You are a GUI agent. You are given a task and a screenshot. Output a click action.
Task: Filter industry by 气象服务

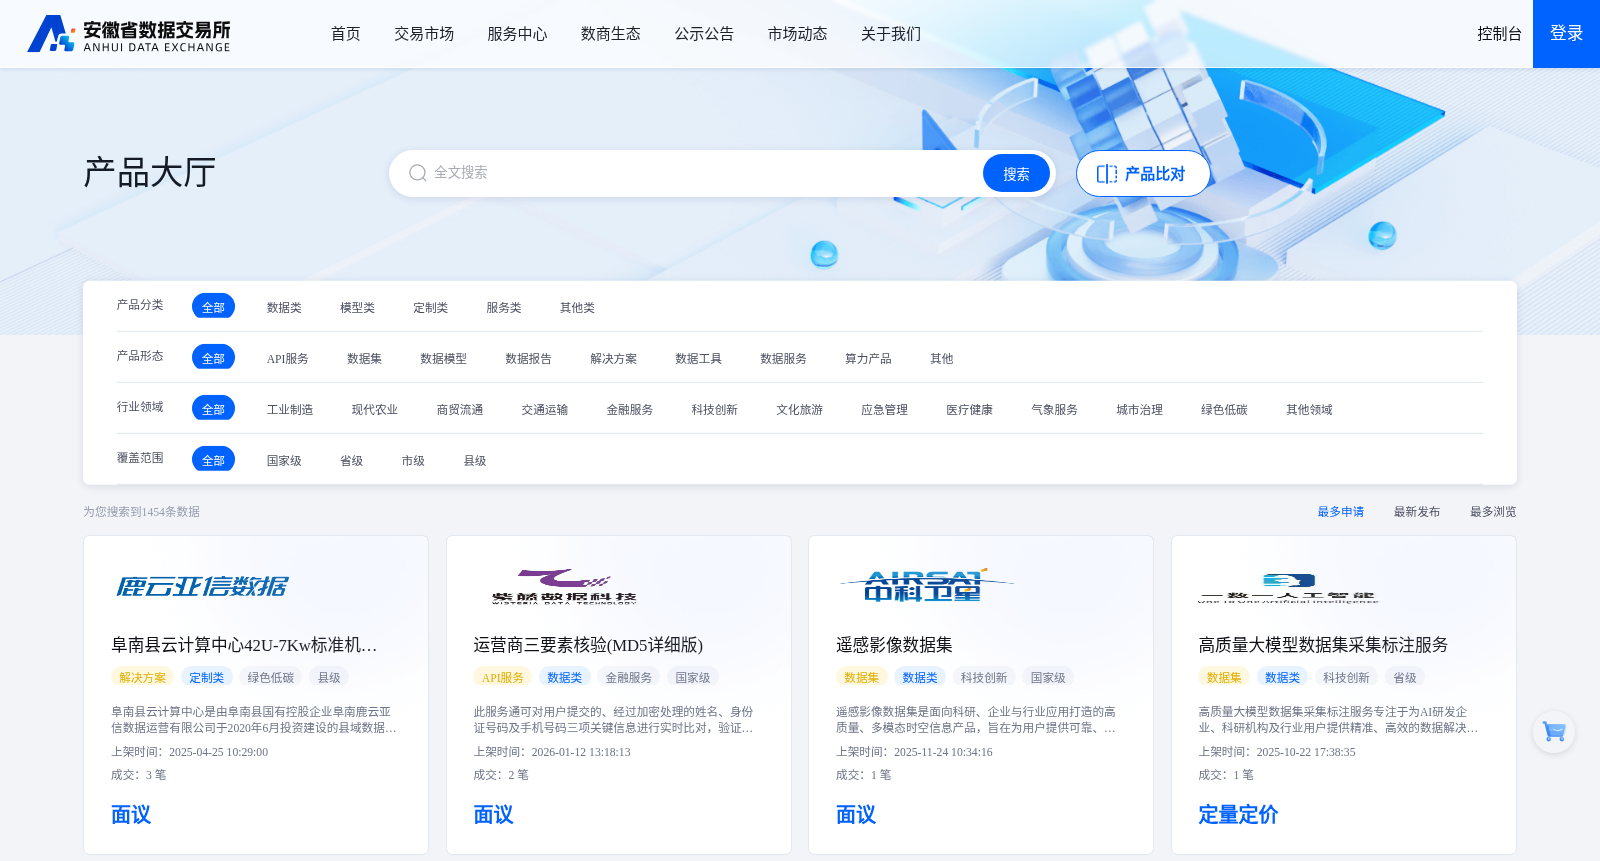point(1055,410)
